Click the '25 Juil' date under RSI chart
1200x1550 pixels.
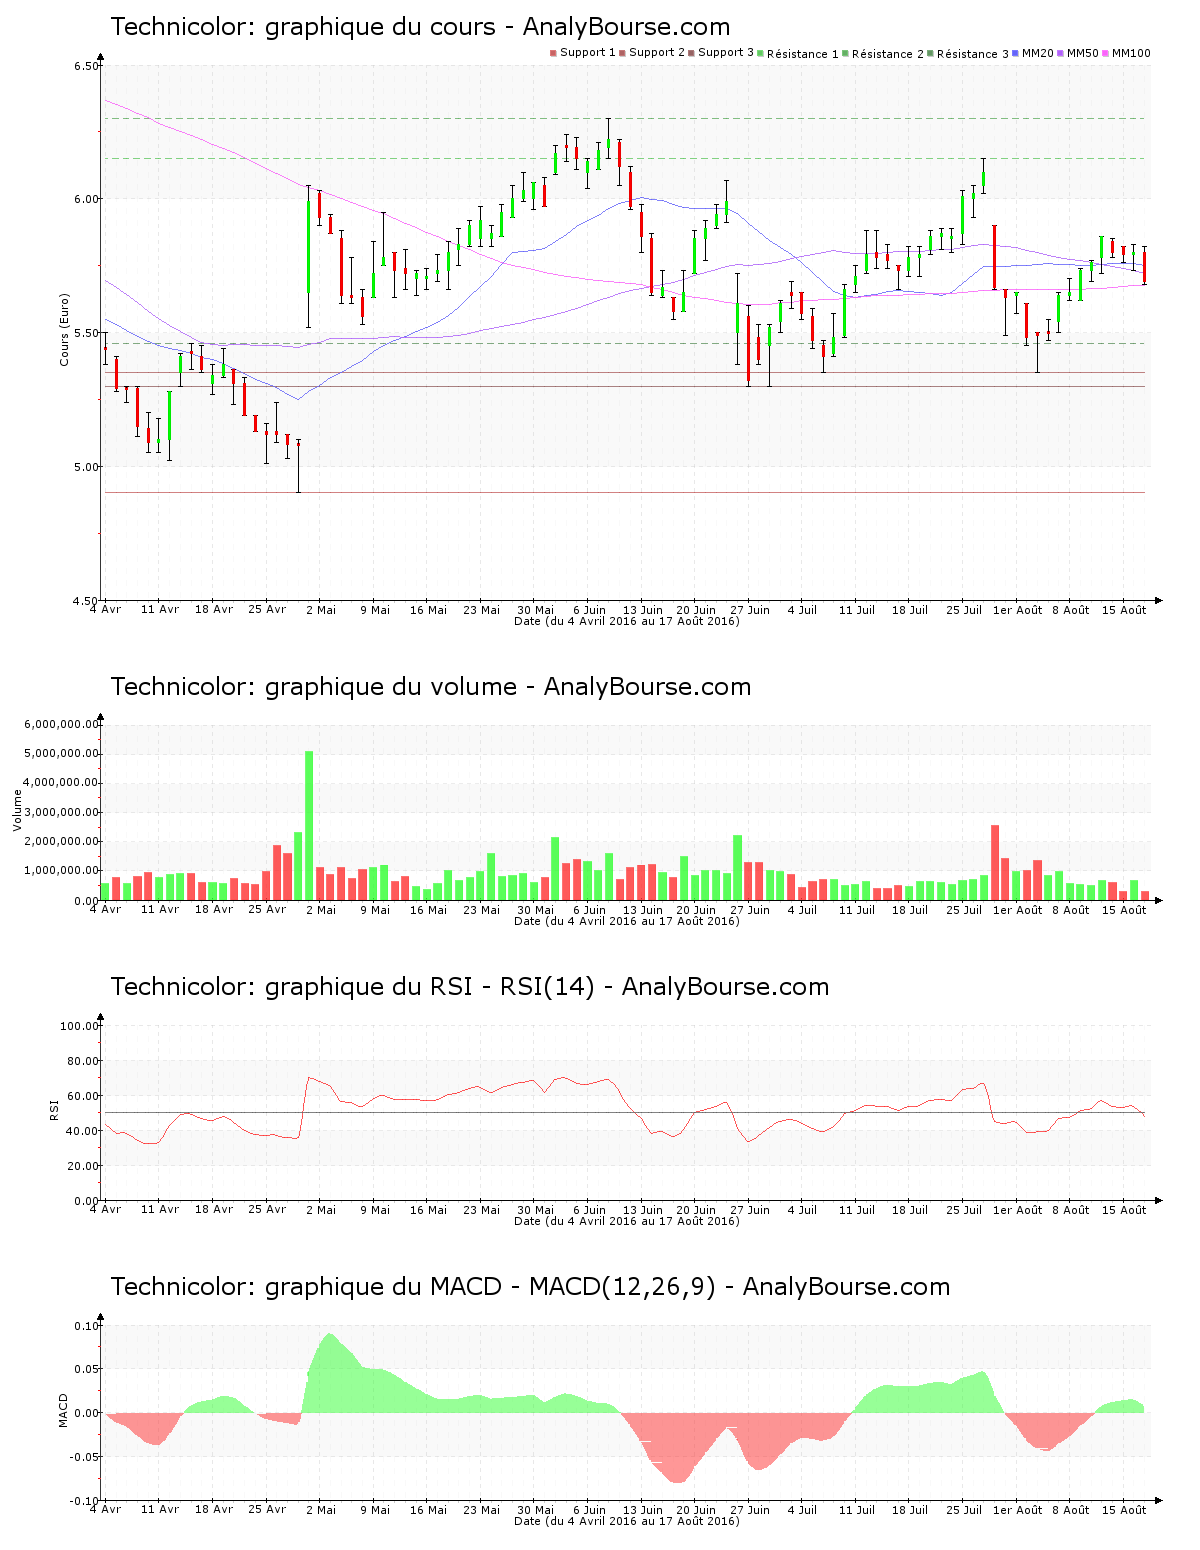click(964, 1210)
